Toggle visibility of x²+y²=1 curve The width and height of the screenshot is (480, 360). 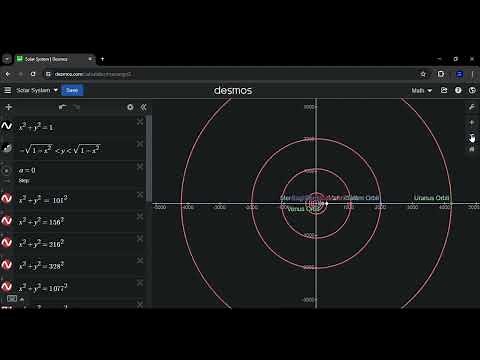[7, 126]
